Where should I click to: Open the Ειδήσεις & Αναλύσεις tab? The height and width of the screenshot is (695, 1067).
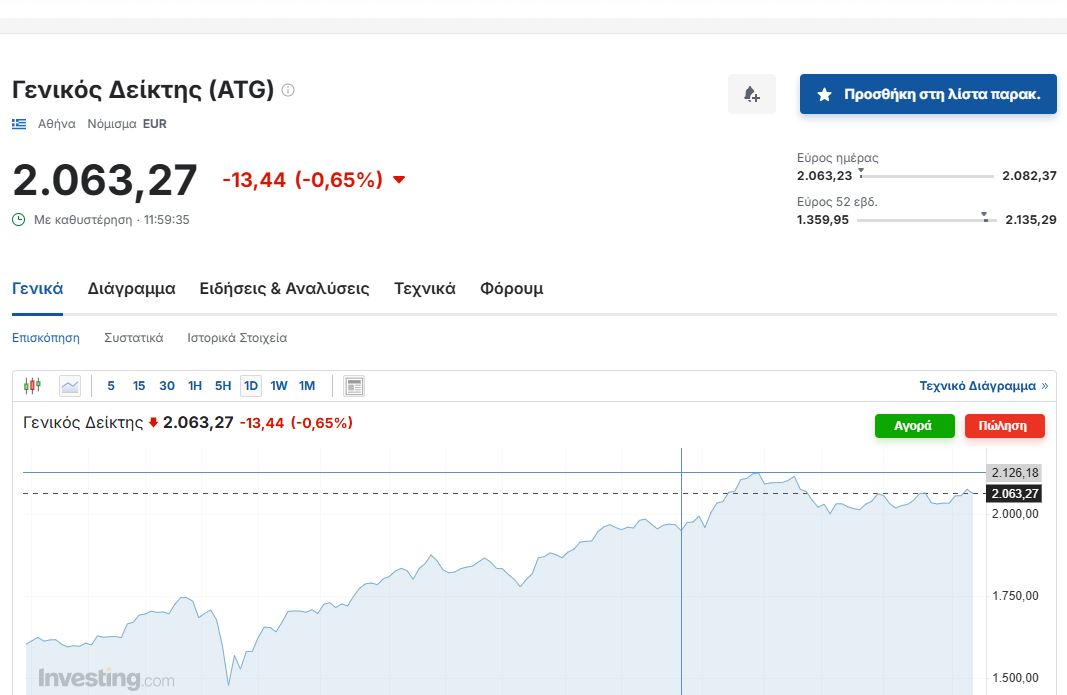point(284,289)
